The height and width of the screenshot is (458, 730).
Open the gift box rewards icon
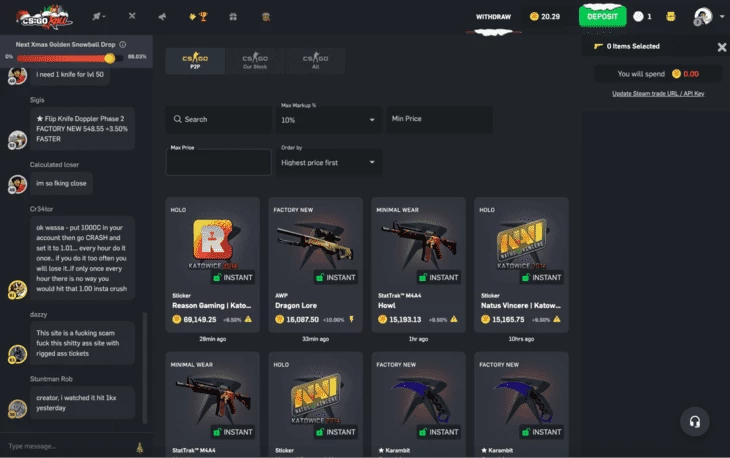tap(233, 17)
